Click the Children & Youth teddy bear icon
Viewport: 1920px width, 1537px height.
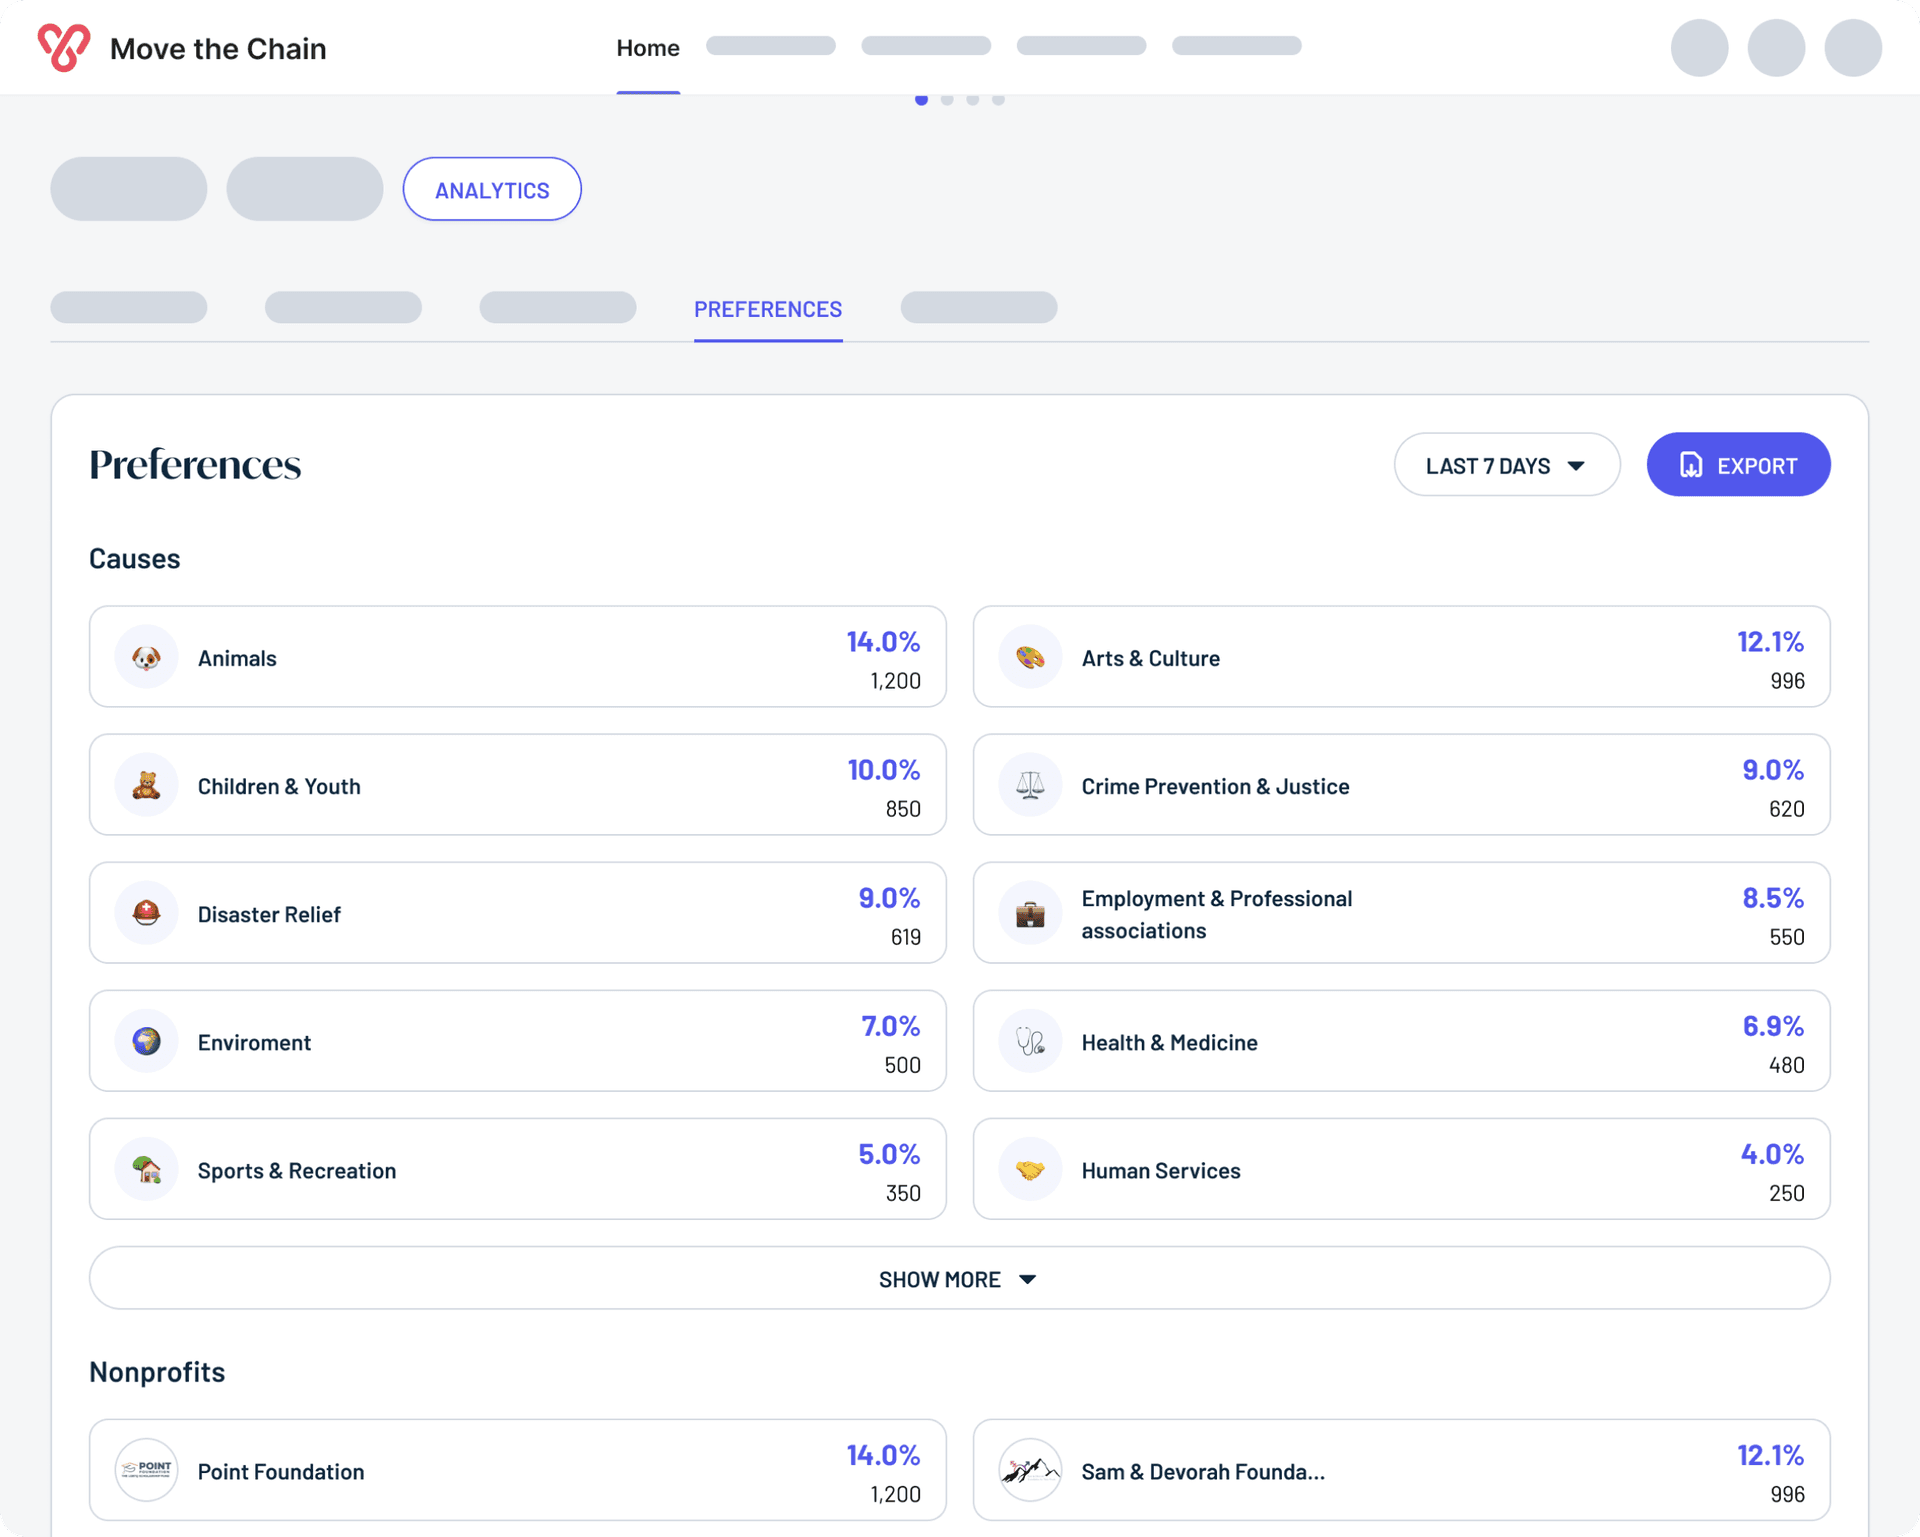(x=146, y=785)
